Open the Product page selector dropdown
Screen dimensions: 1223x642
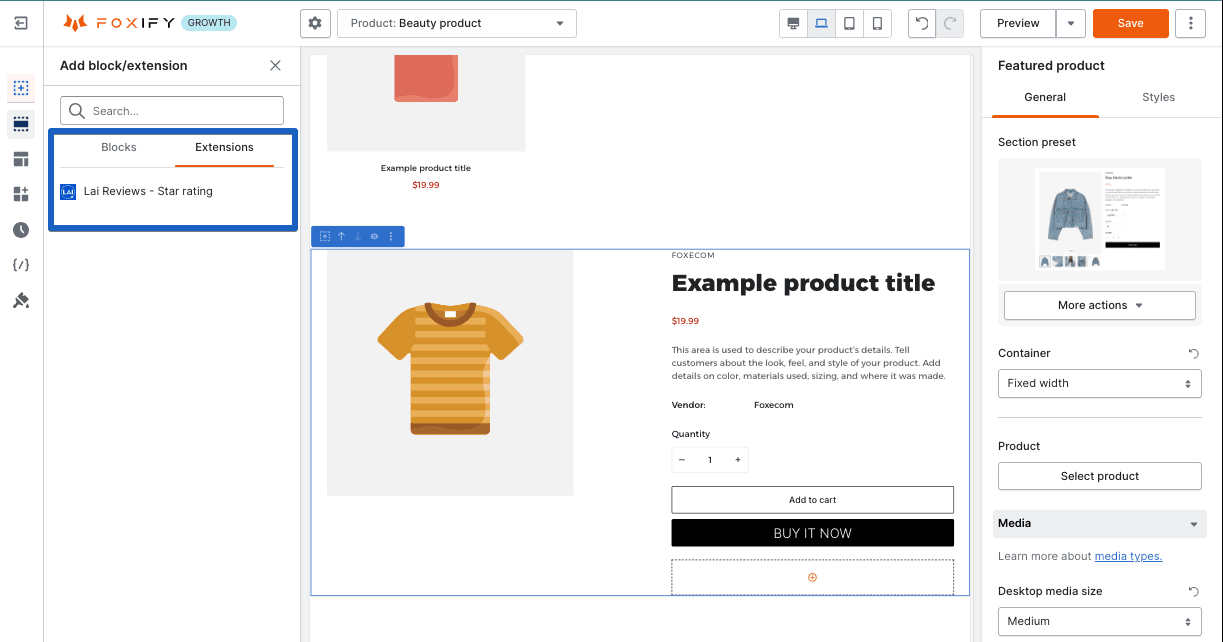[457, 23]
